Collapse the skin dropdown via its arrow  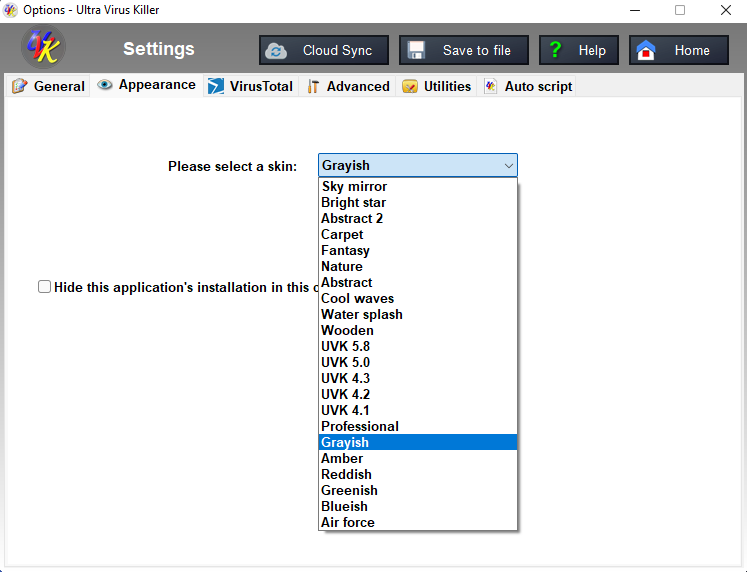(508, 166)
